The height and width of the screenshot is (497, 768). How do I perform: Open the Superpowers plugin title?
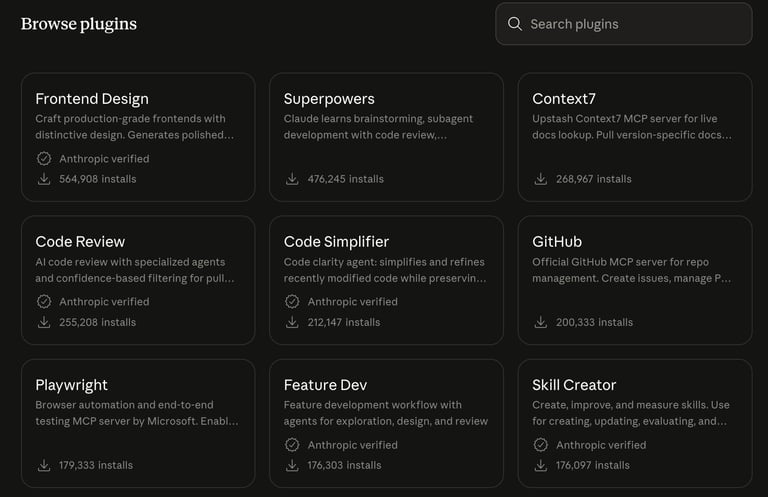(x=329, y=99)
